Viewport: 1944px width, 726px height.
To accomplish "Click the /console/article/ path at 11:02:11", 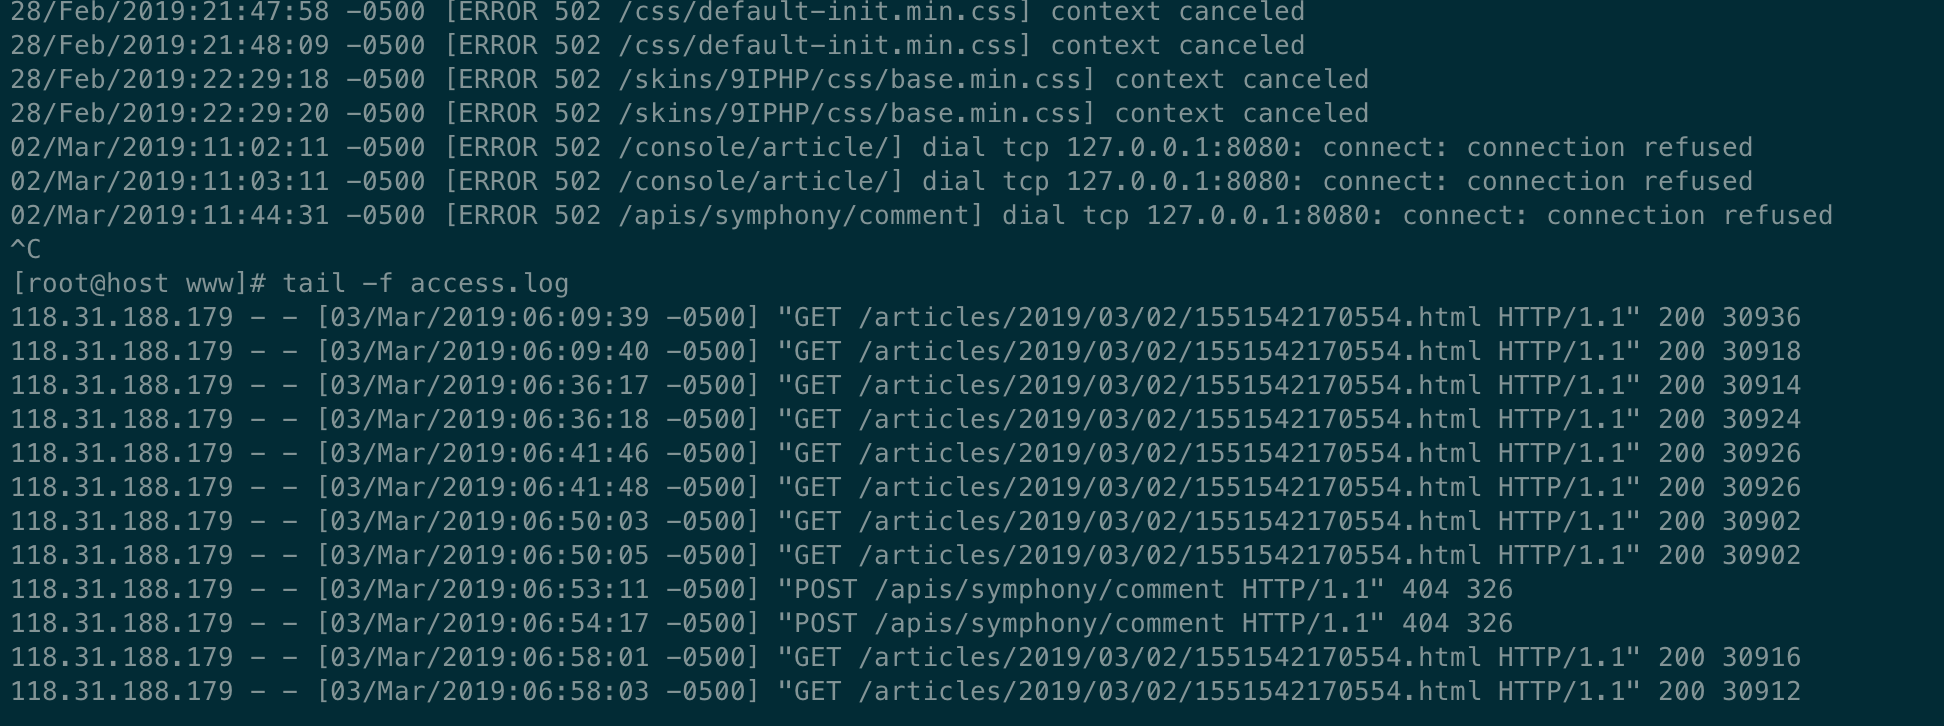I will [760, 148].
